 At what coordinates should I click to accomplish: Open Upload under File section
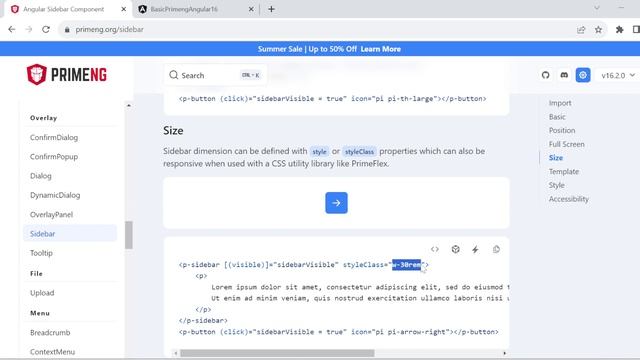pos(42,293)
